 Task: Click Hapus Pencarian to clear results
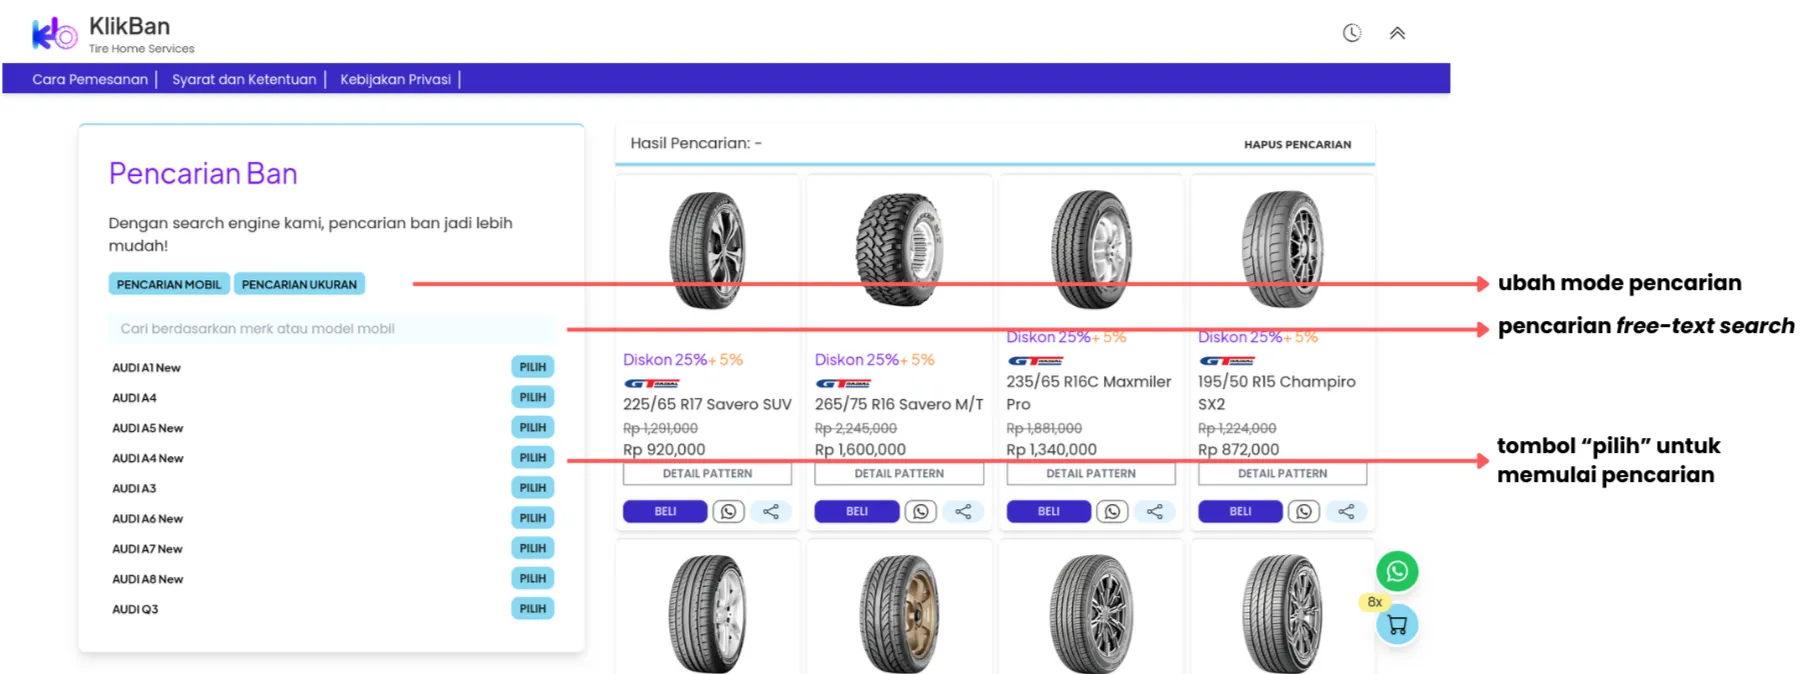(1297, 144)
